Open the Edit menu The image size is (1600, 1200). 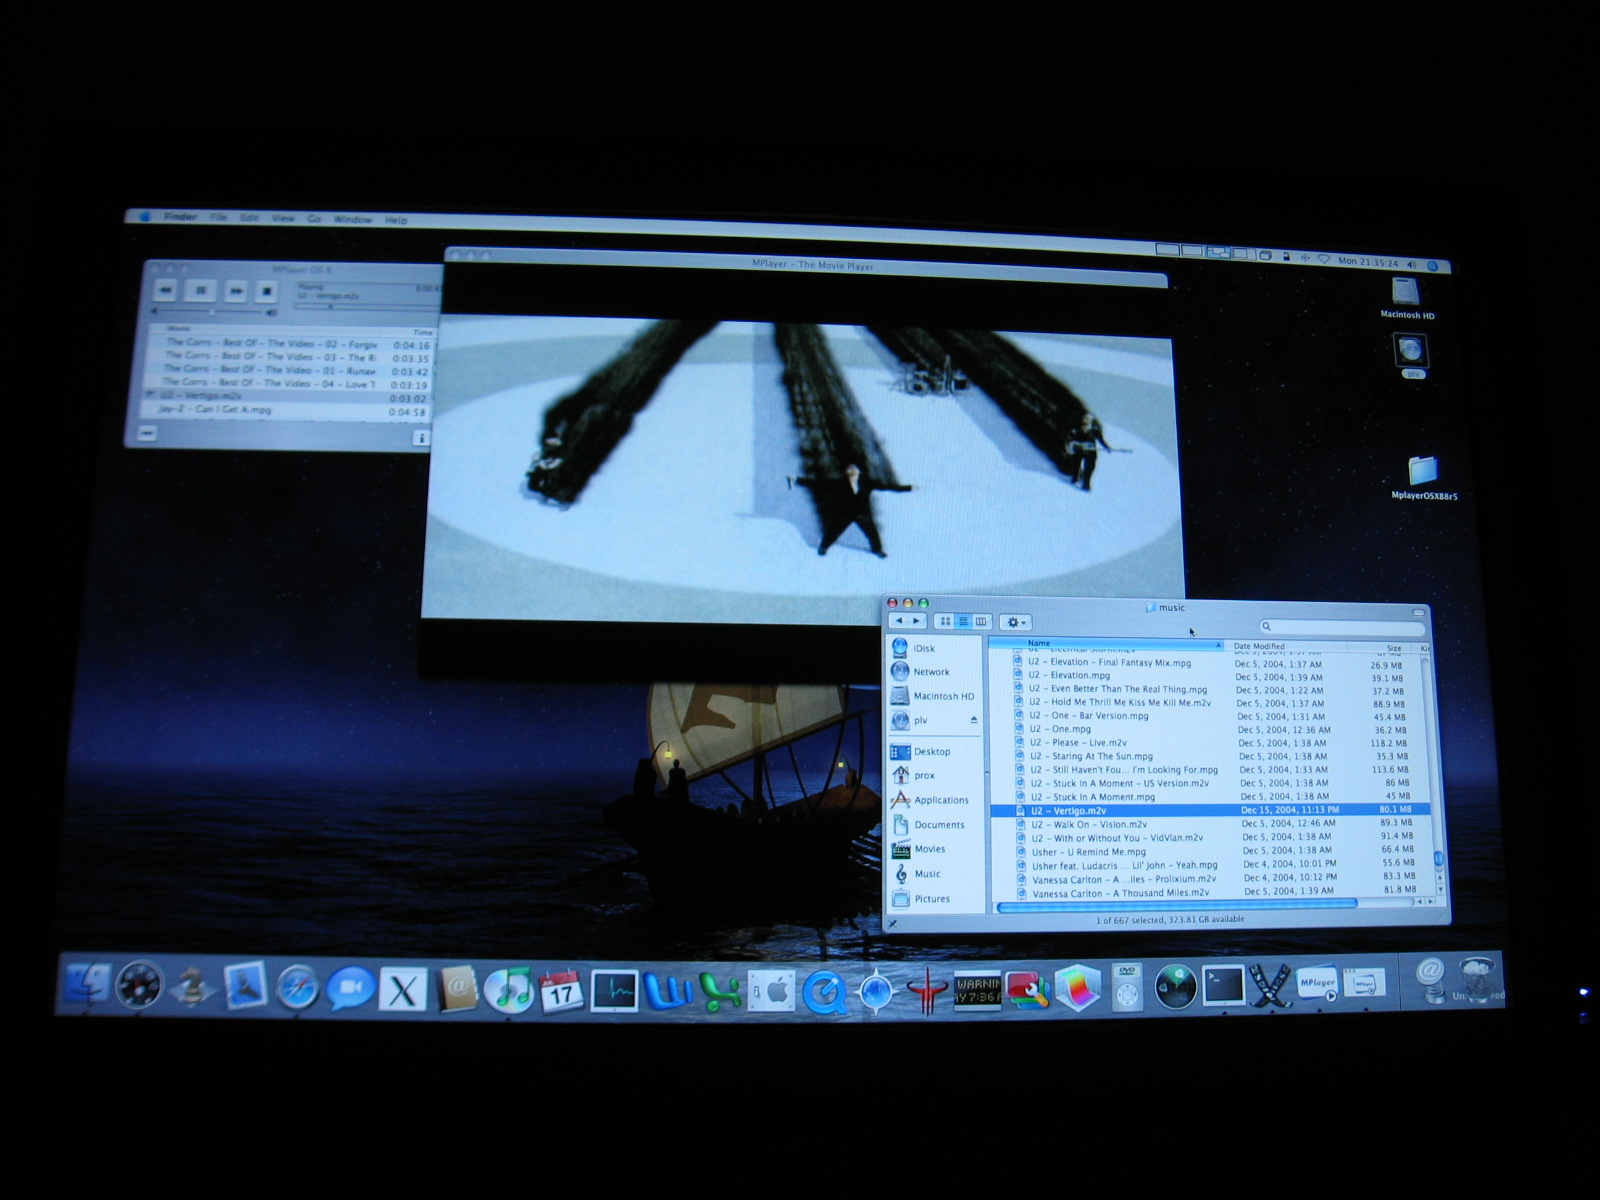pos(249,218)
